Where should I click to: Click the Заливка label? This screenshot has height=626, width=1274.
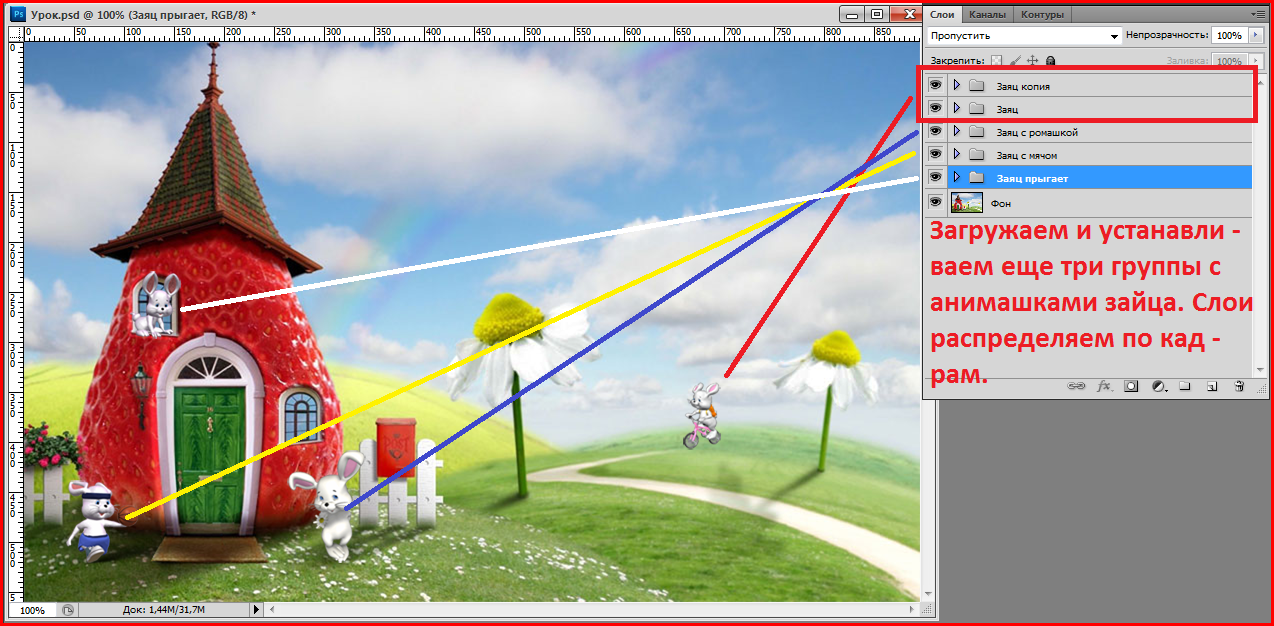pyautogui.click(x=1186, y=61)
